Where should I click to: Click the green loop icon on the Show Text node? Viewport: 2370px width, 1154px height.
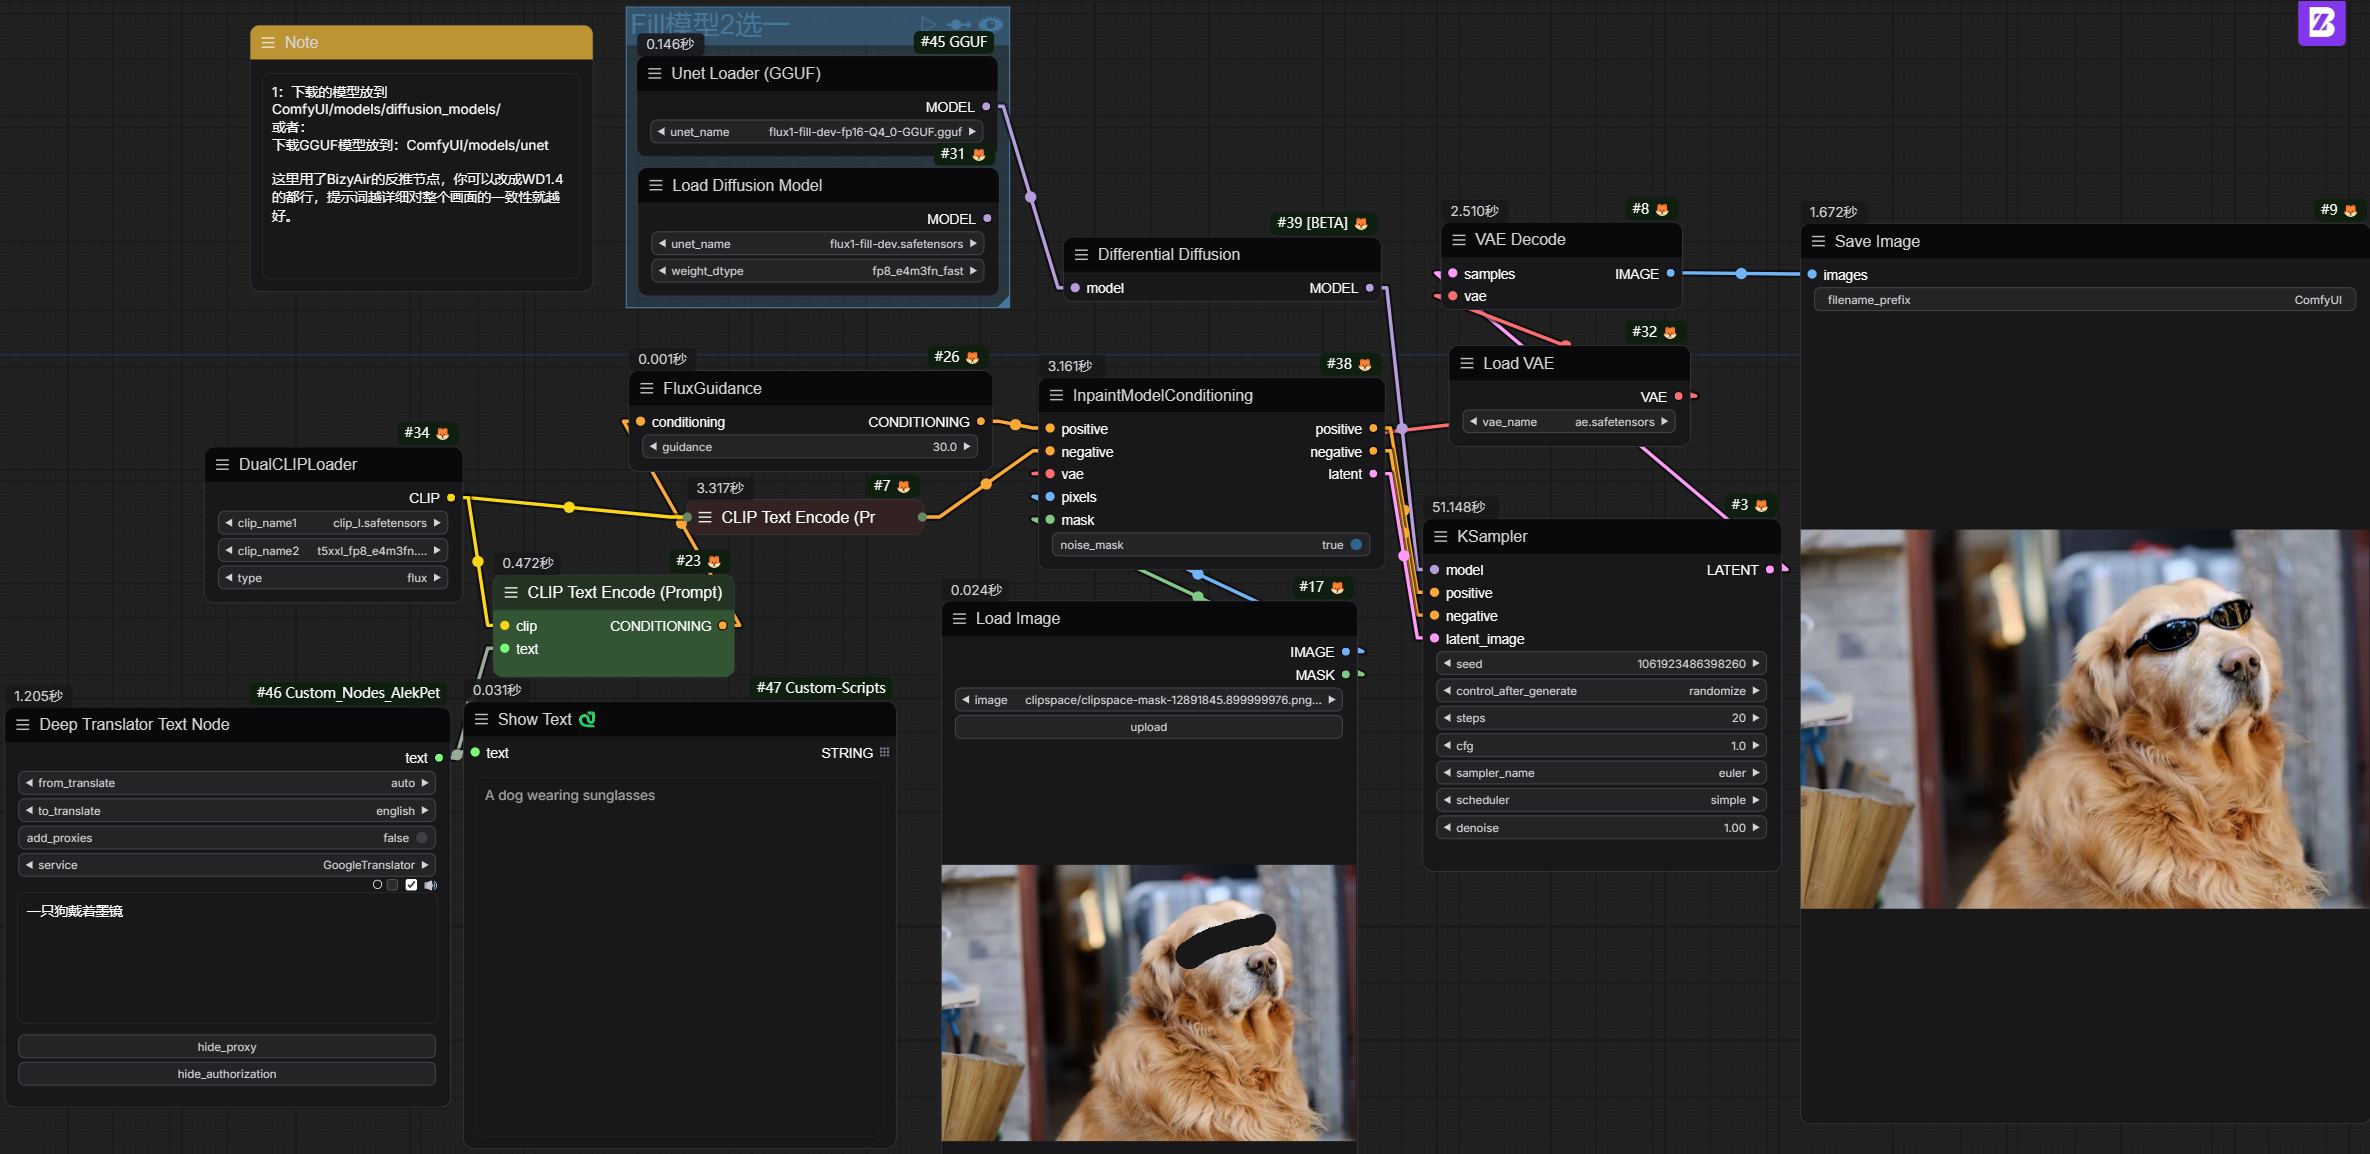click(x=588, y=719)
